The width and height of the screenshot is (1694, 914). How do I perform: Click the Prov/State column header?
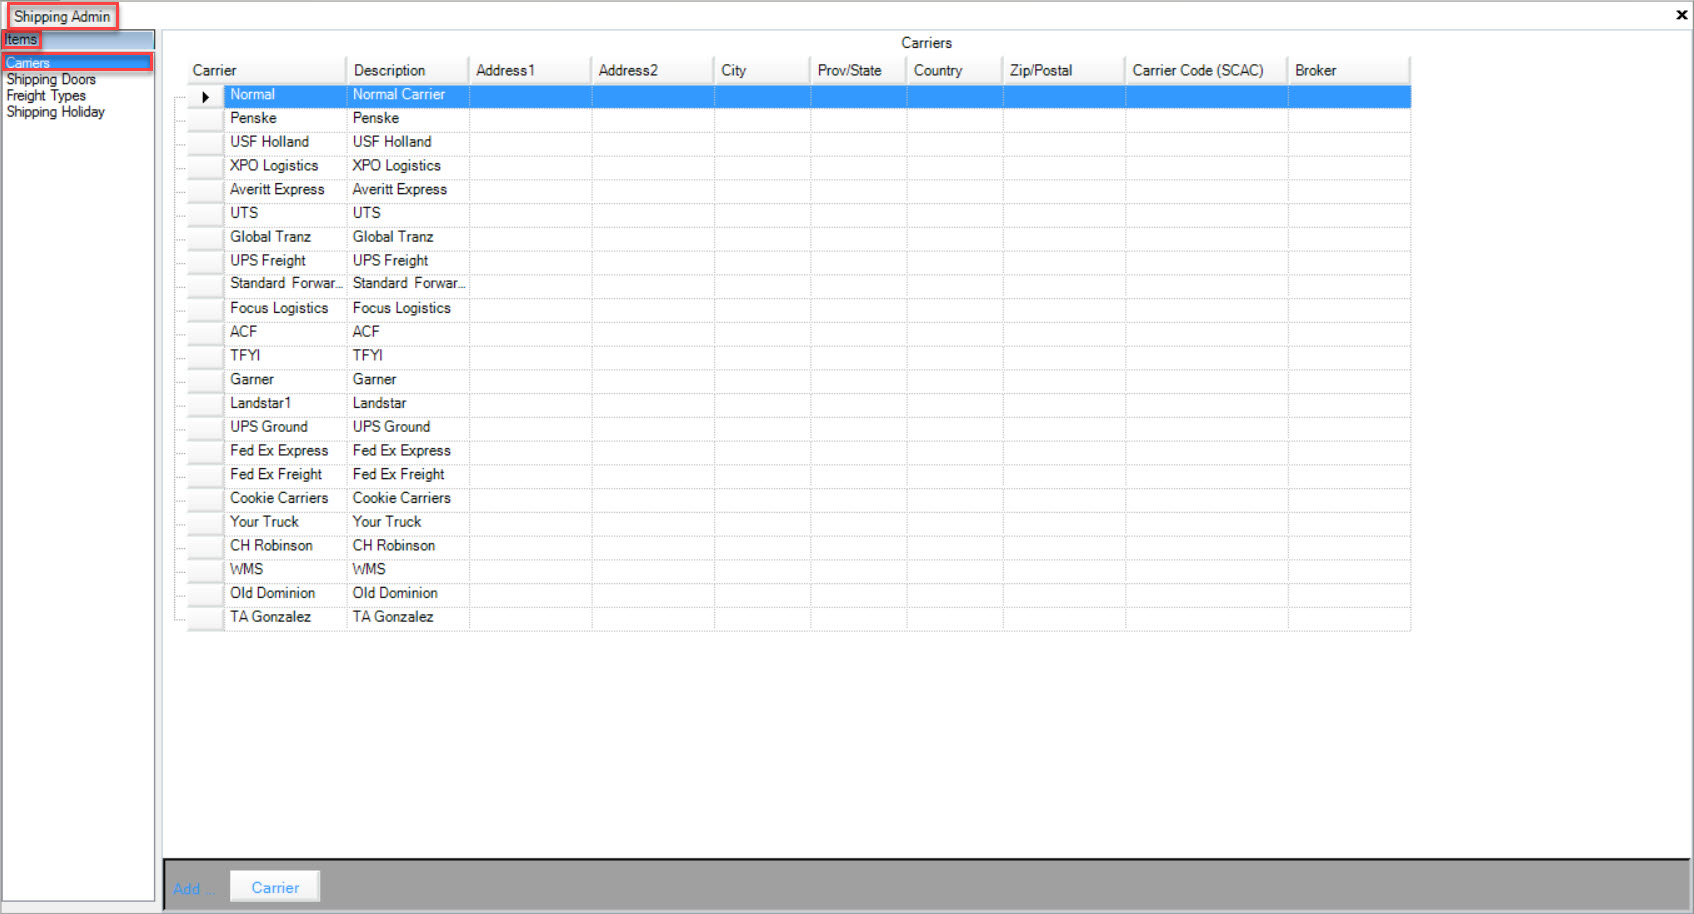coord(858,70)
